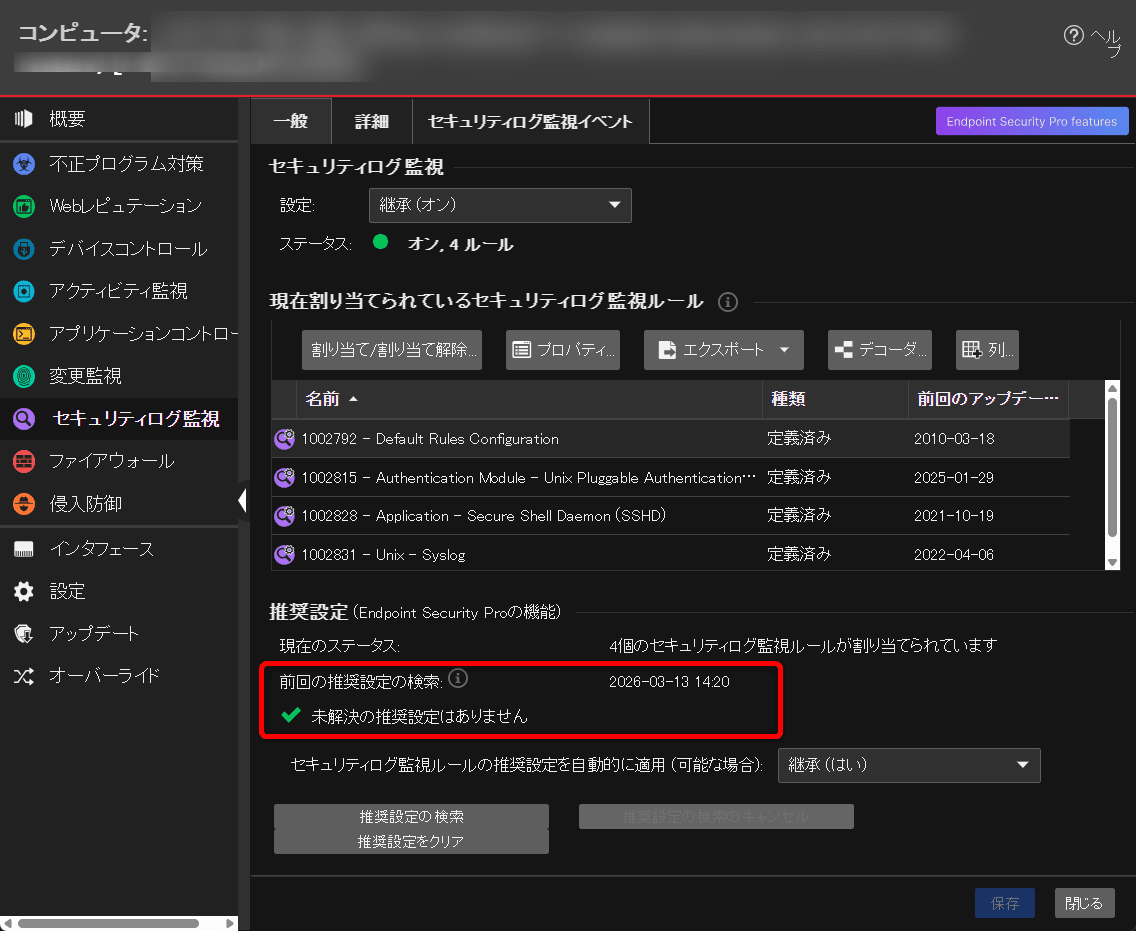Sort by 種類 column header
The height and width of the screenshot is (931, 1136).
coord(835,398)
